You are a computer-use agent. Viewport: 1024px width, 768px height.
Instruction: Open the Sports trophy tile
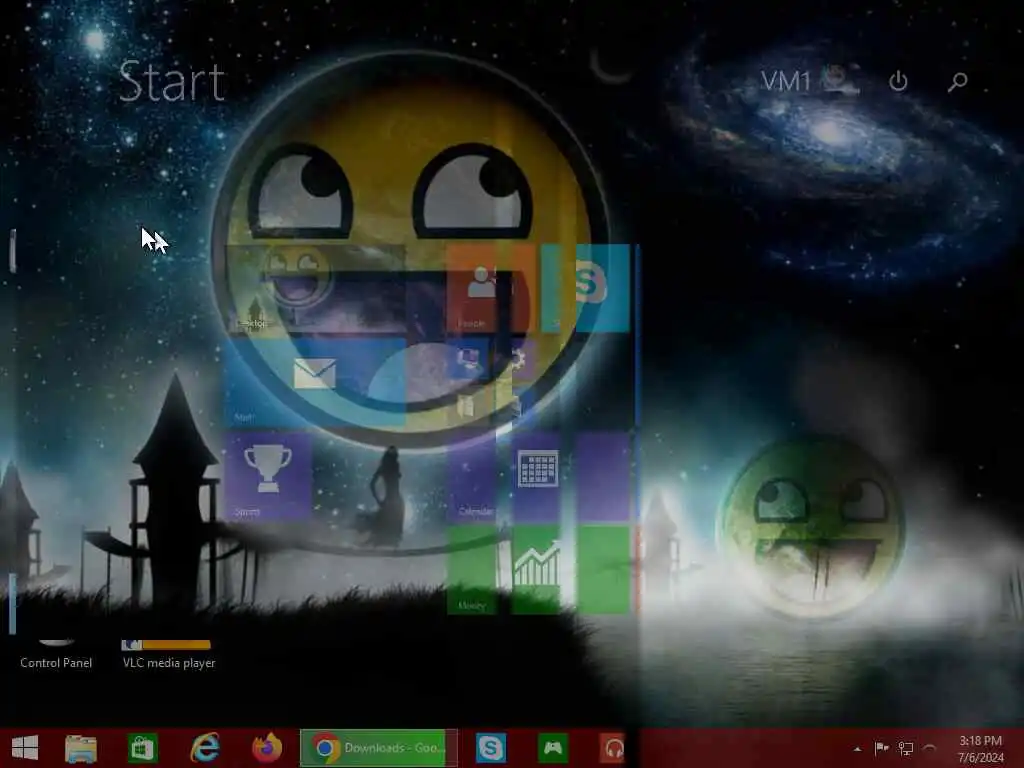pos(268,475)
